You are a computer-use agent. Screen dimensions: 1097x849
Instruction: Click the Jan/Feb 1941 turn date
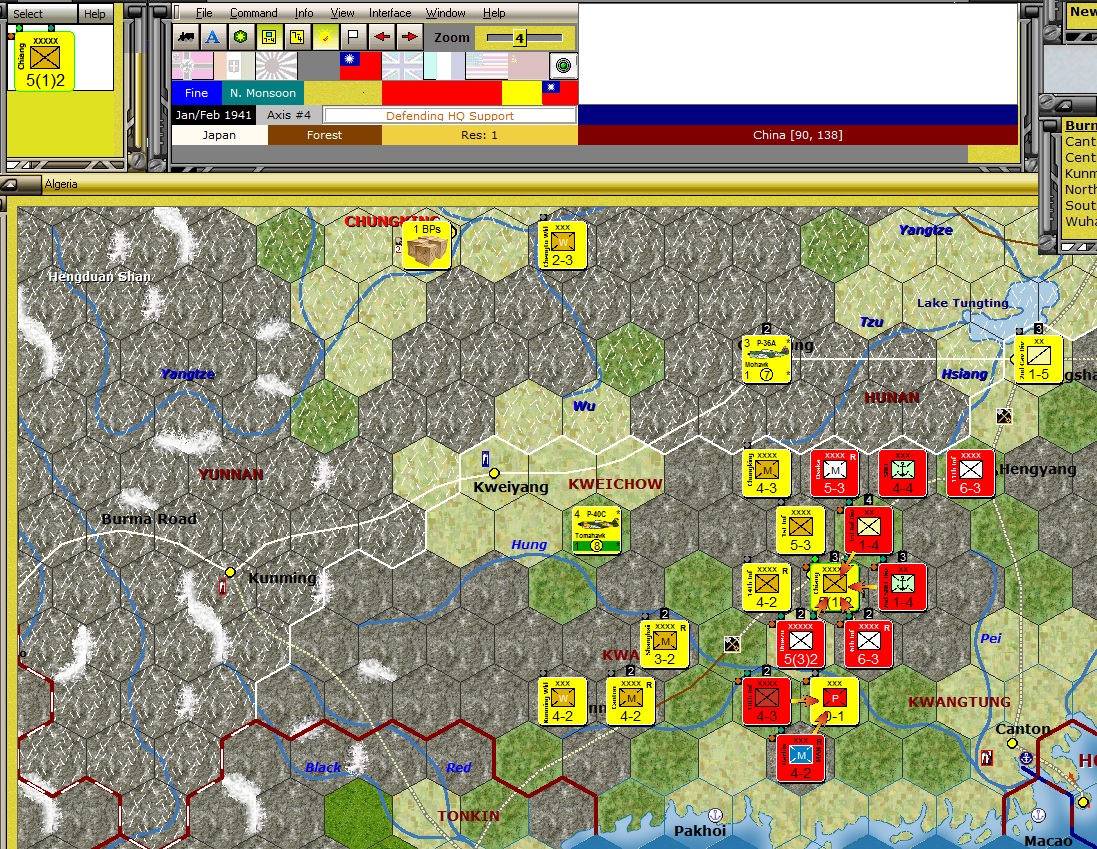click(x=213, y=115)
